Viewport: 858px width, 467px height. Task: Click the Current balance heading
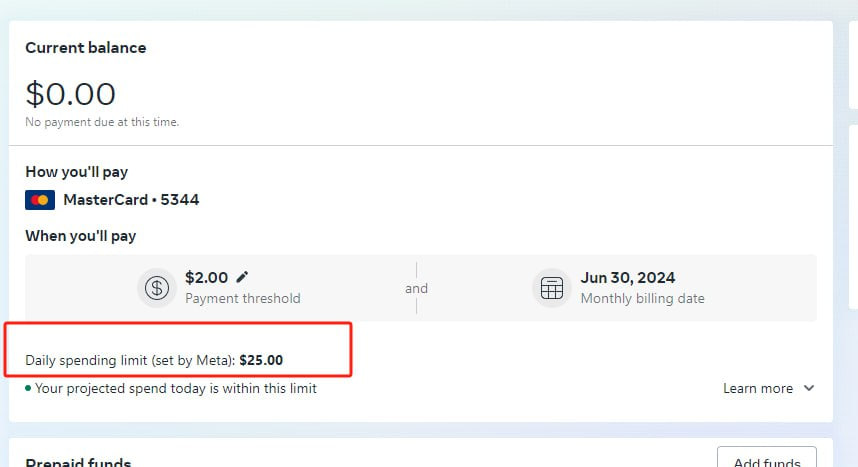click(x=86, y=48)
